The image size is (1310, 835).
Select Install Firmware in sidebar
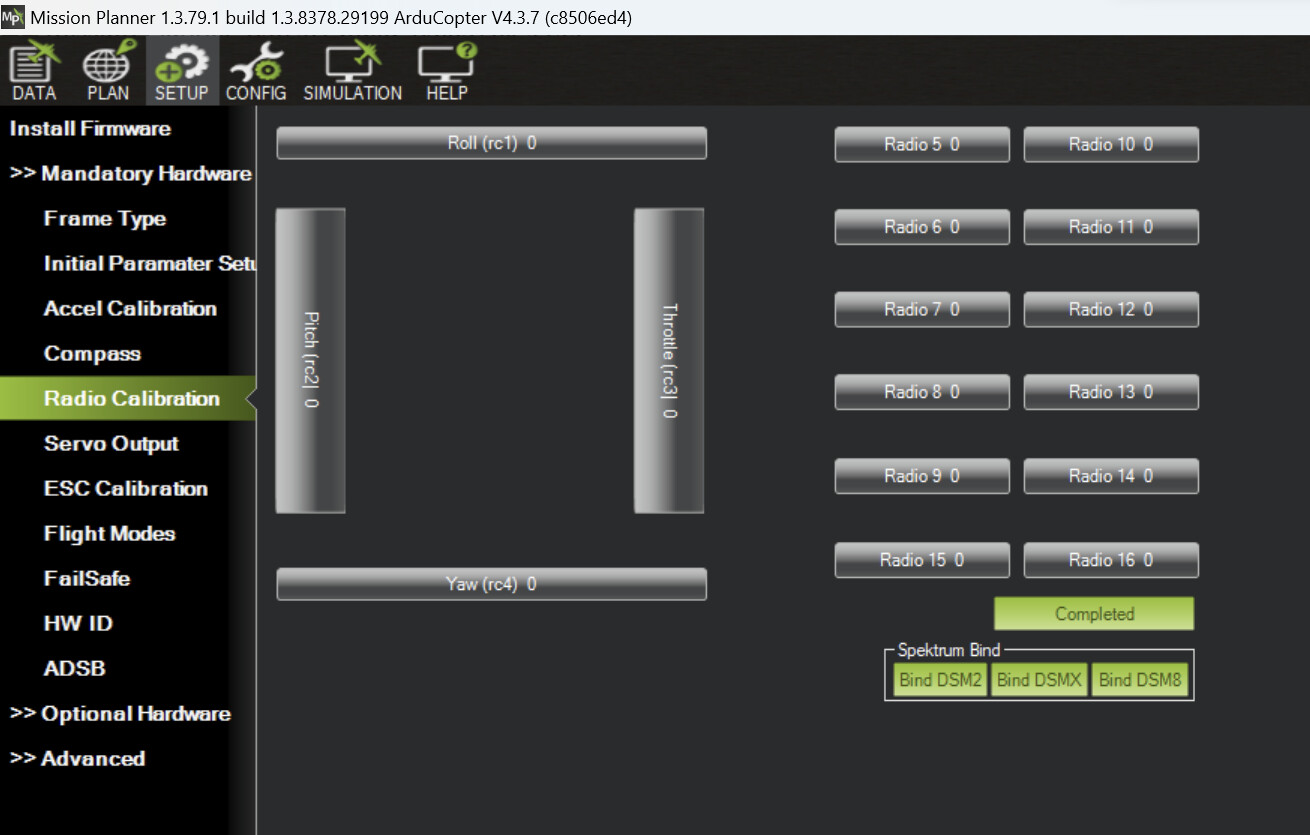(x=90, y=128)
